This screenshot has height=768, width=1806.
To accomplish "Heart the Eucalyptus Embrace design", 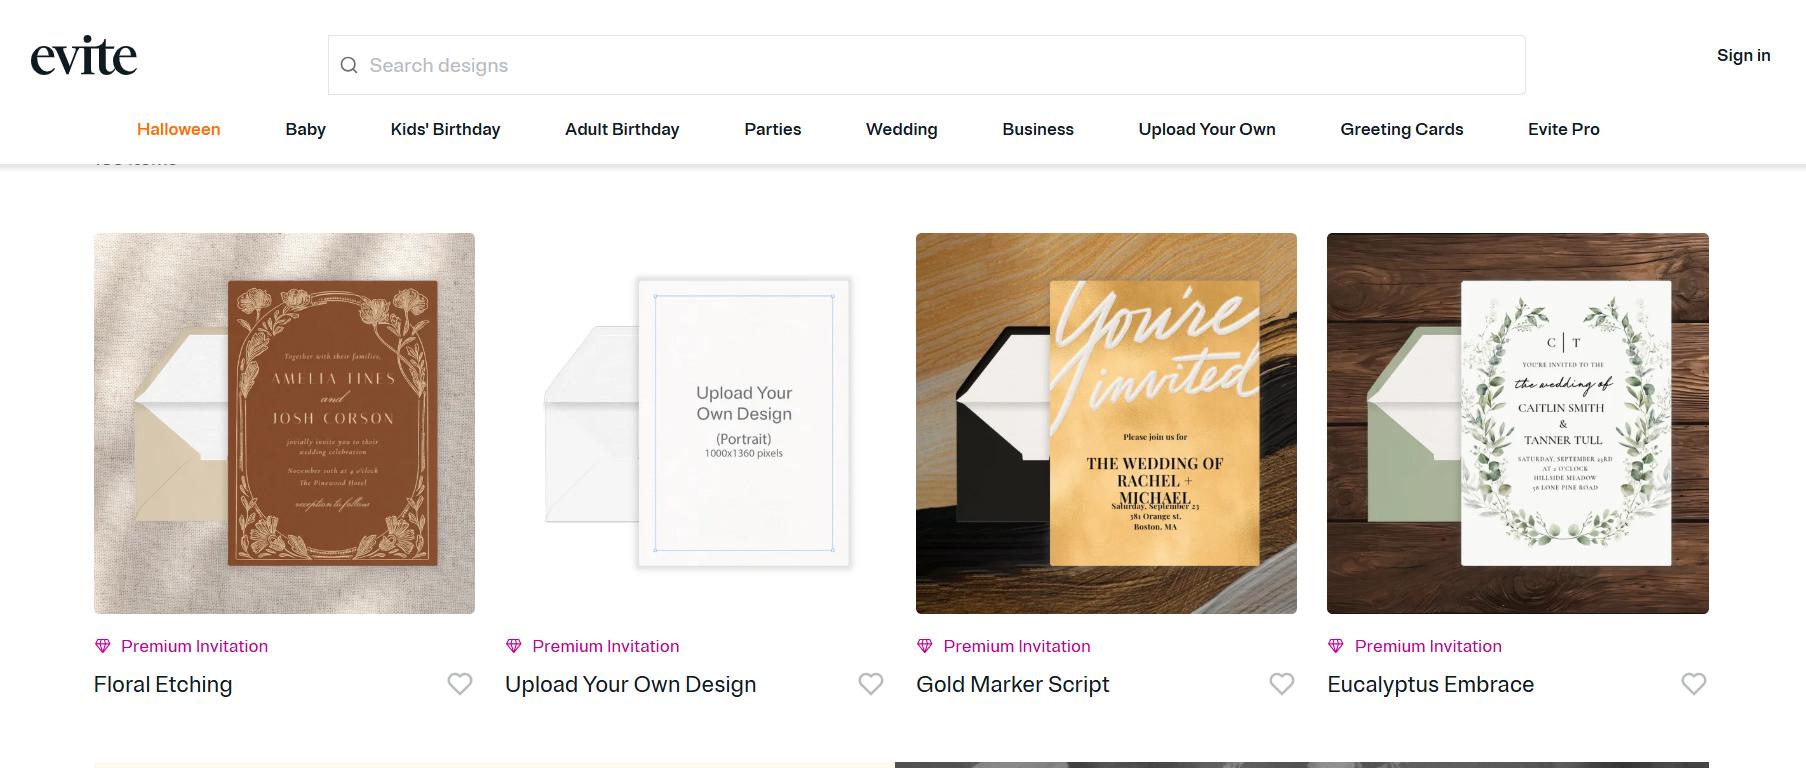I will coord(1694,684).
